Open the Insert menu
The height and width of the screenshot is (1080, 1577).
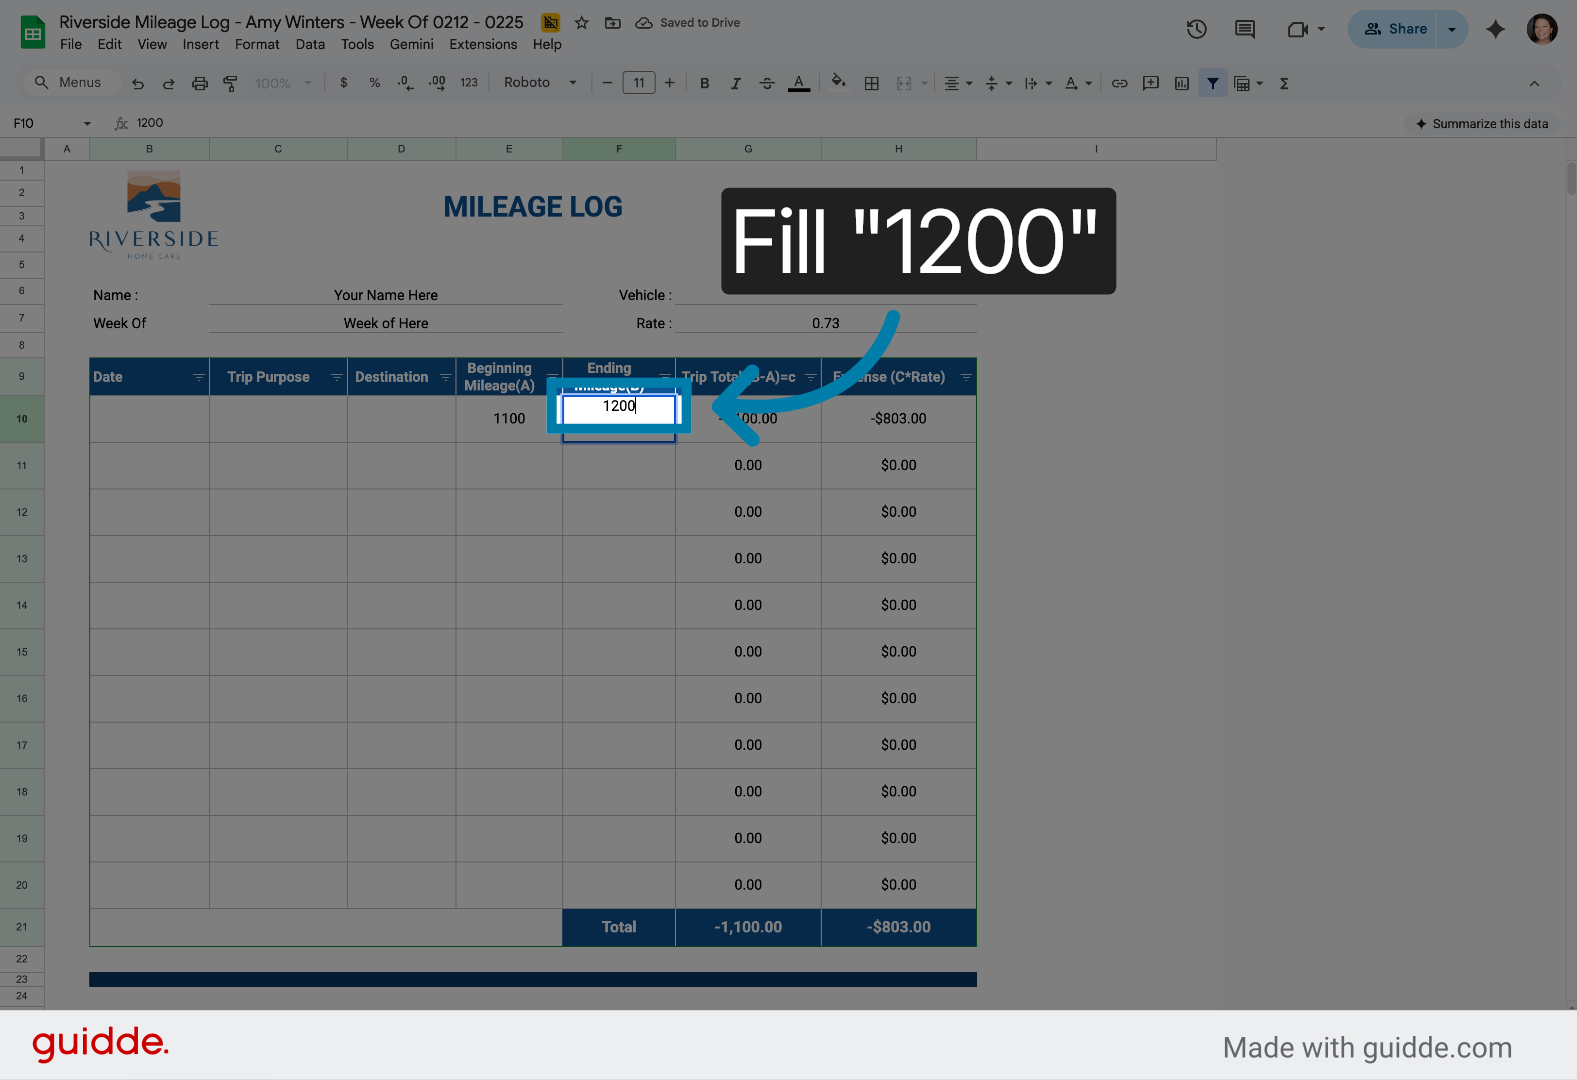point(201,45)
